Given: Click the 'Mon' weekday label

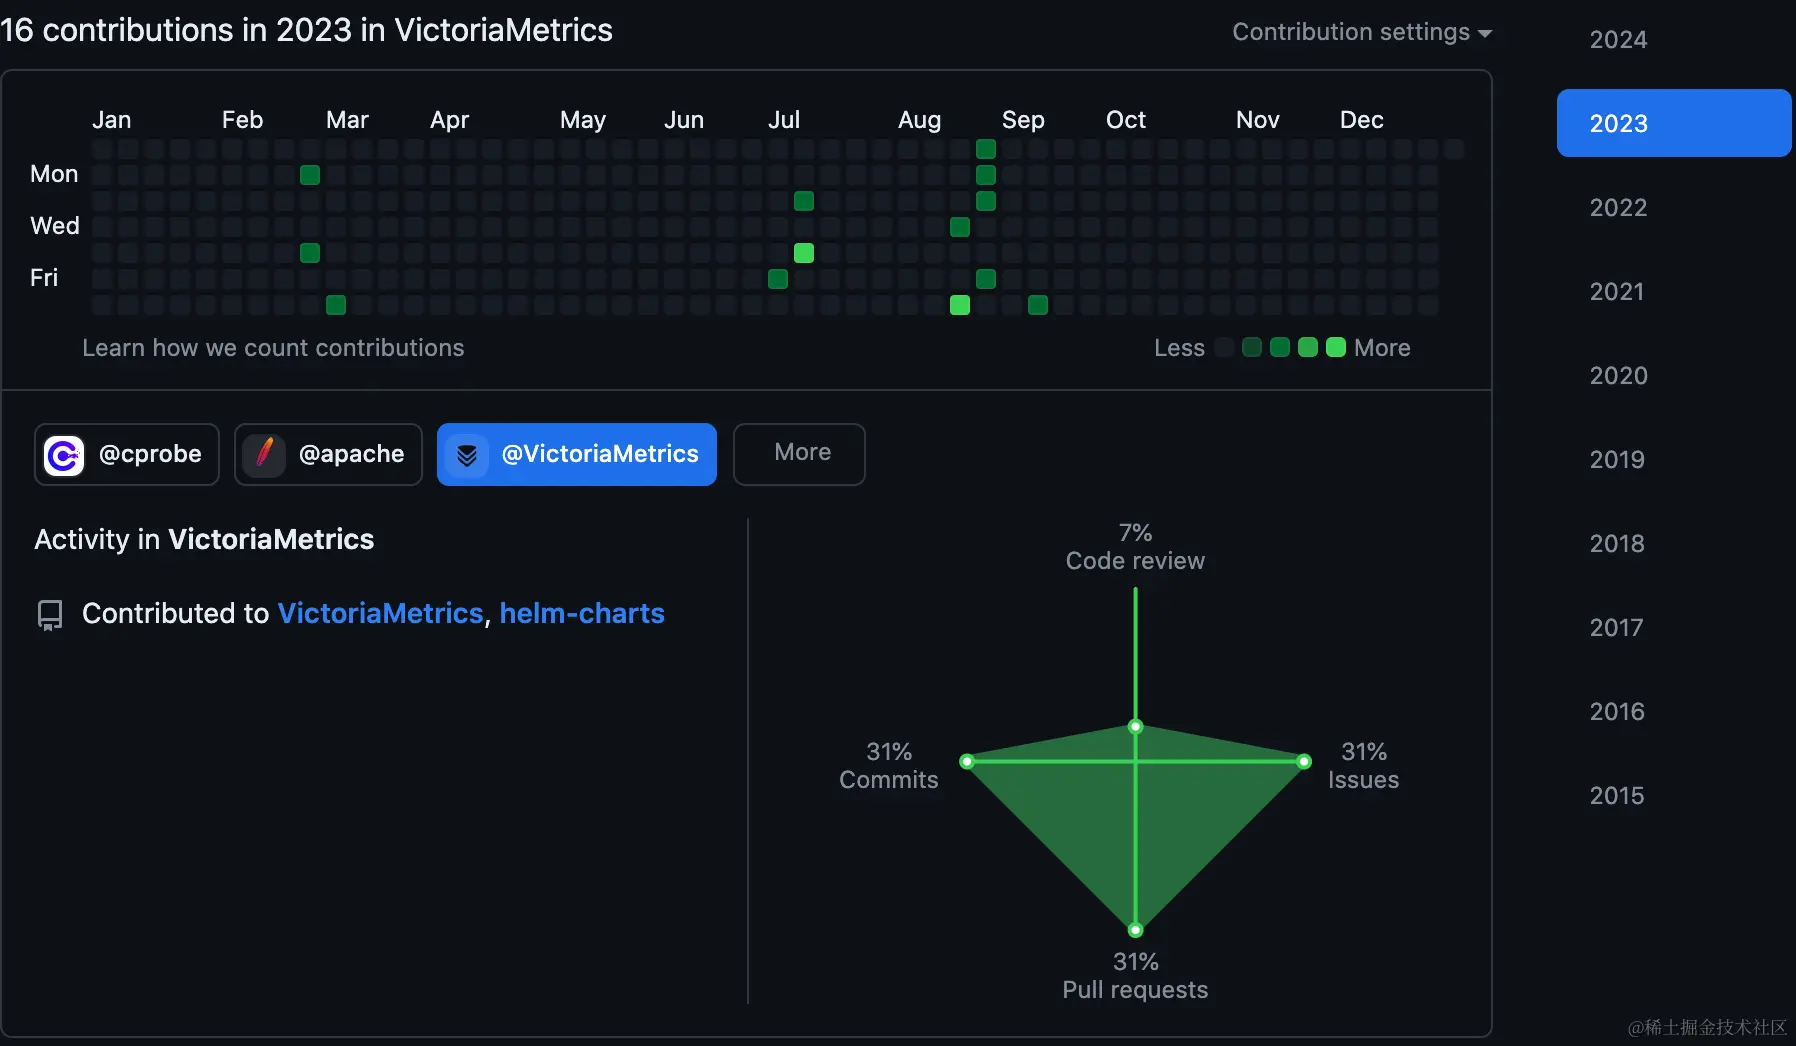Looking at the screenshot, I should coord(54,174).
